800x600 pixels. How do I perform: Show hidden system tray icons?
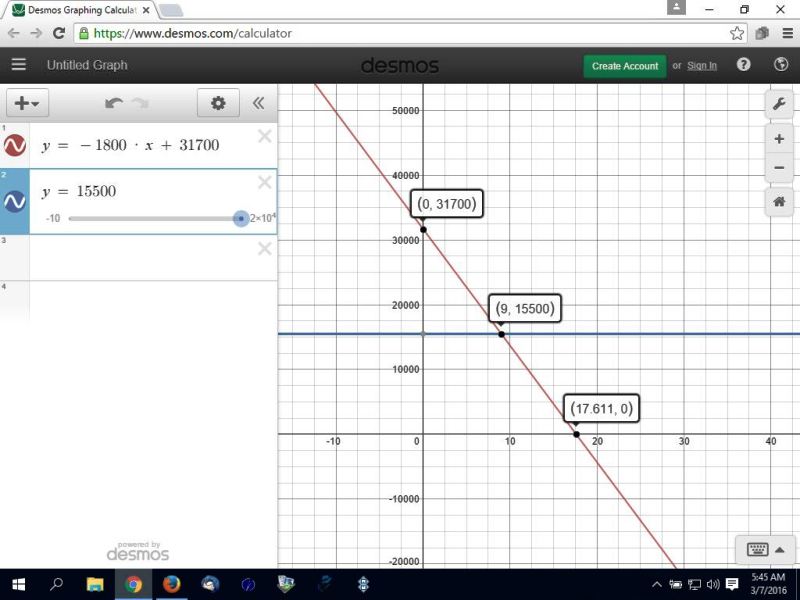657,585
